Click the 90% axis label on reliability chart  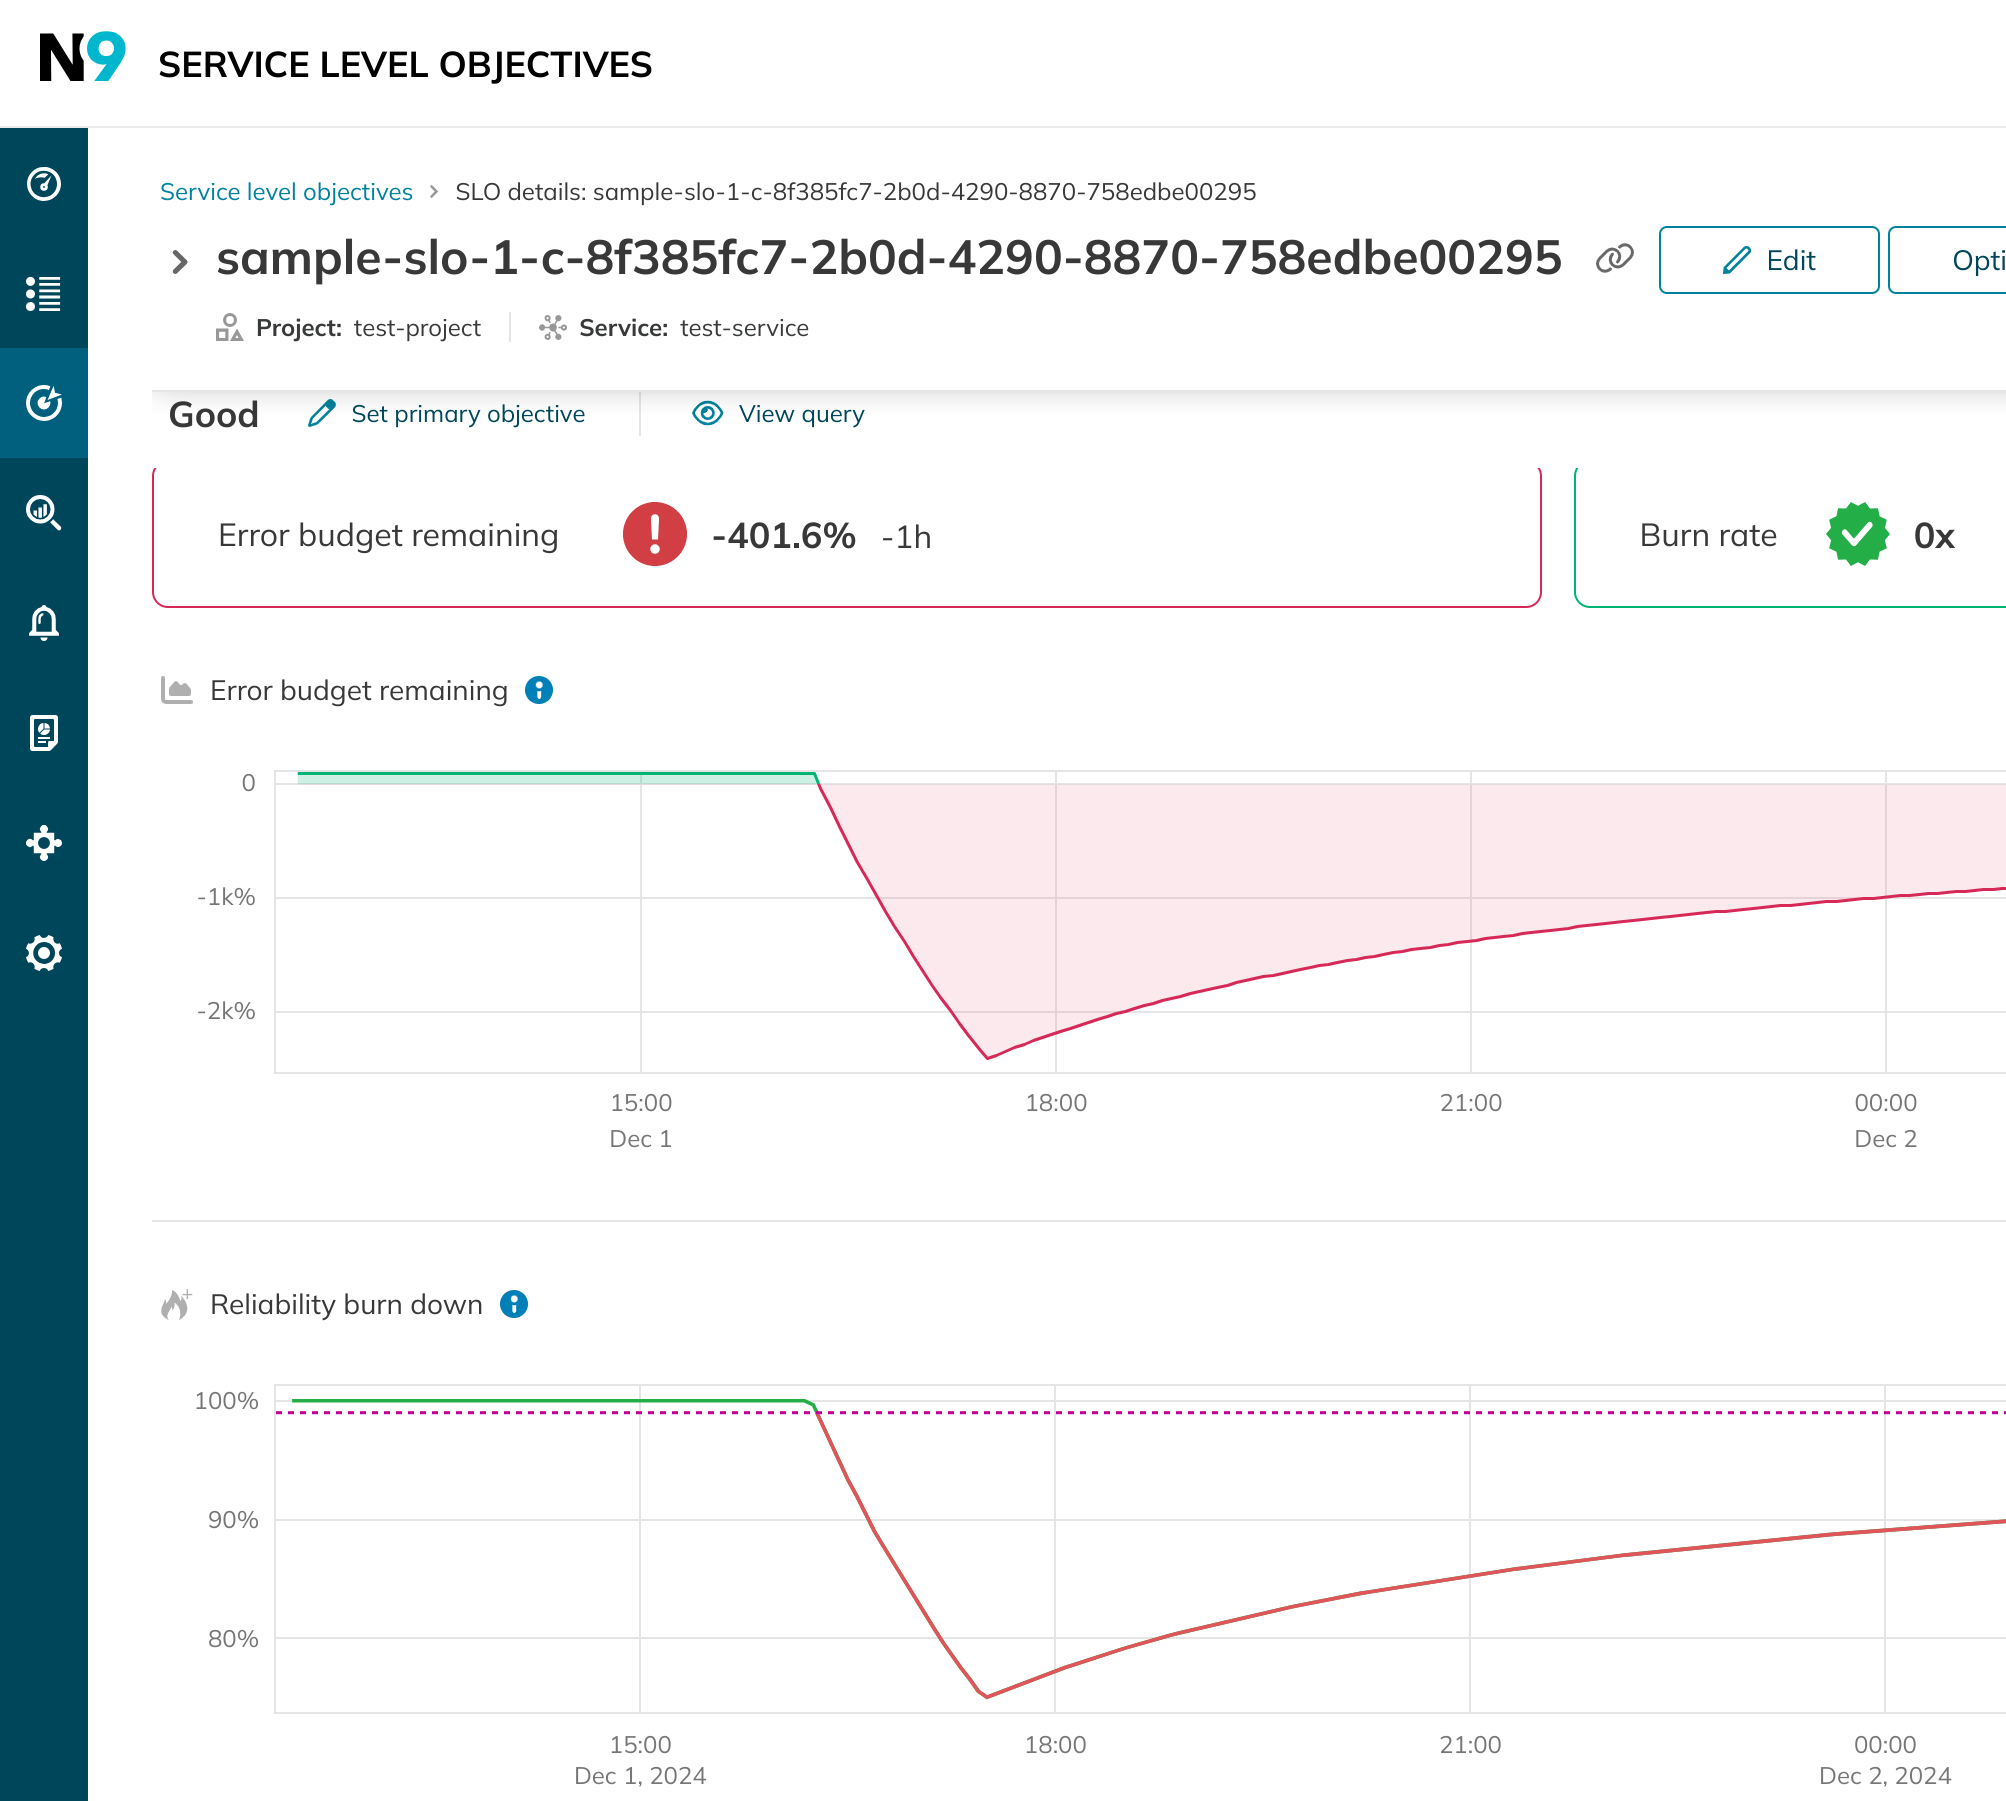(x=233, y=1519)
